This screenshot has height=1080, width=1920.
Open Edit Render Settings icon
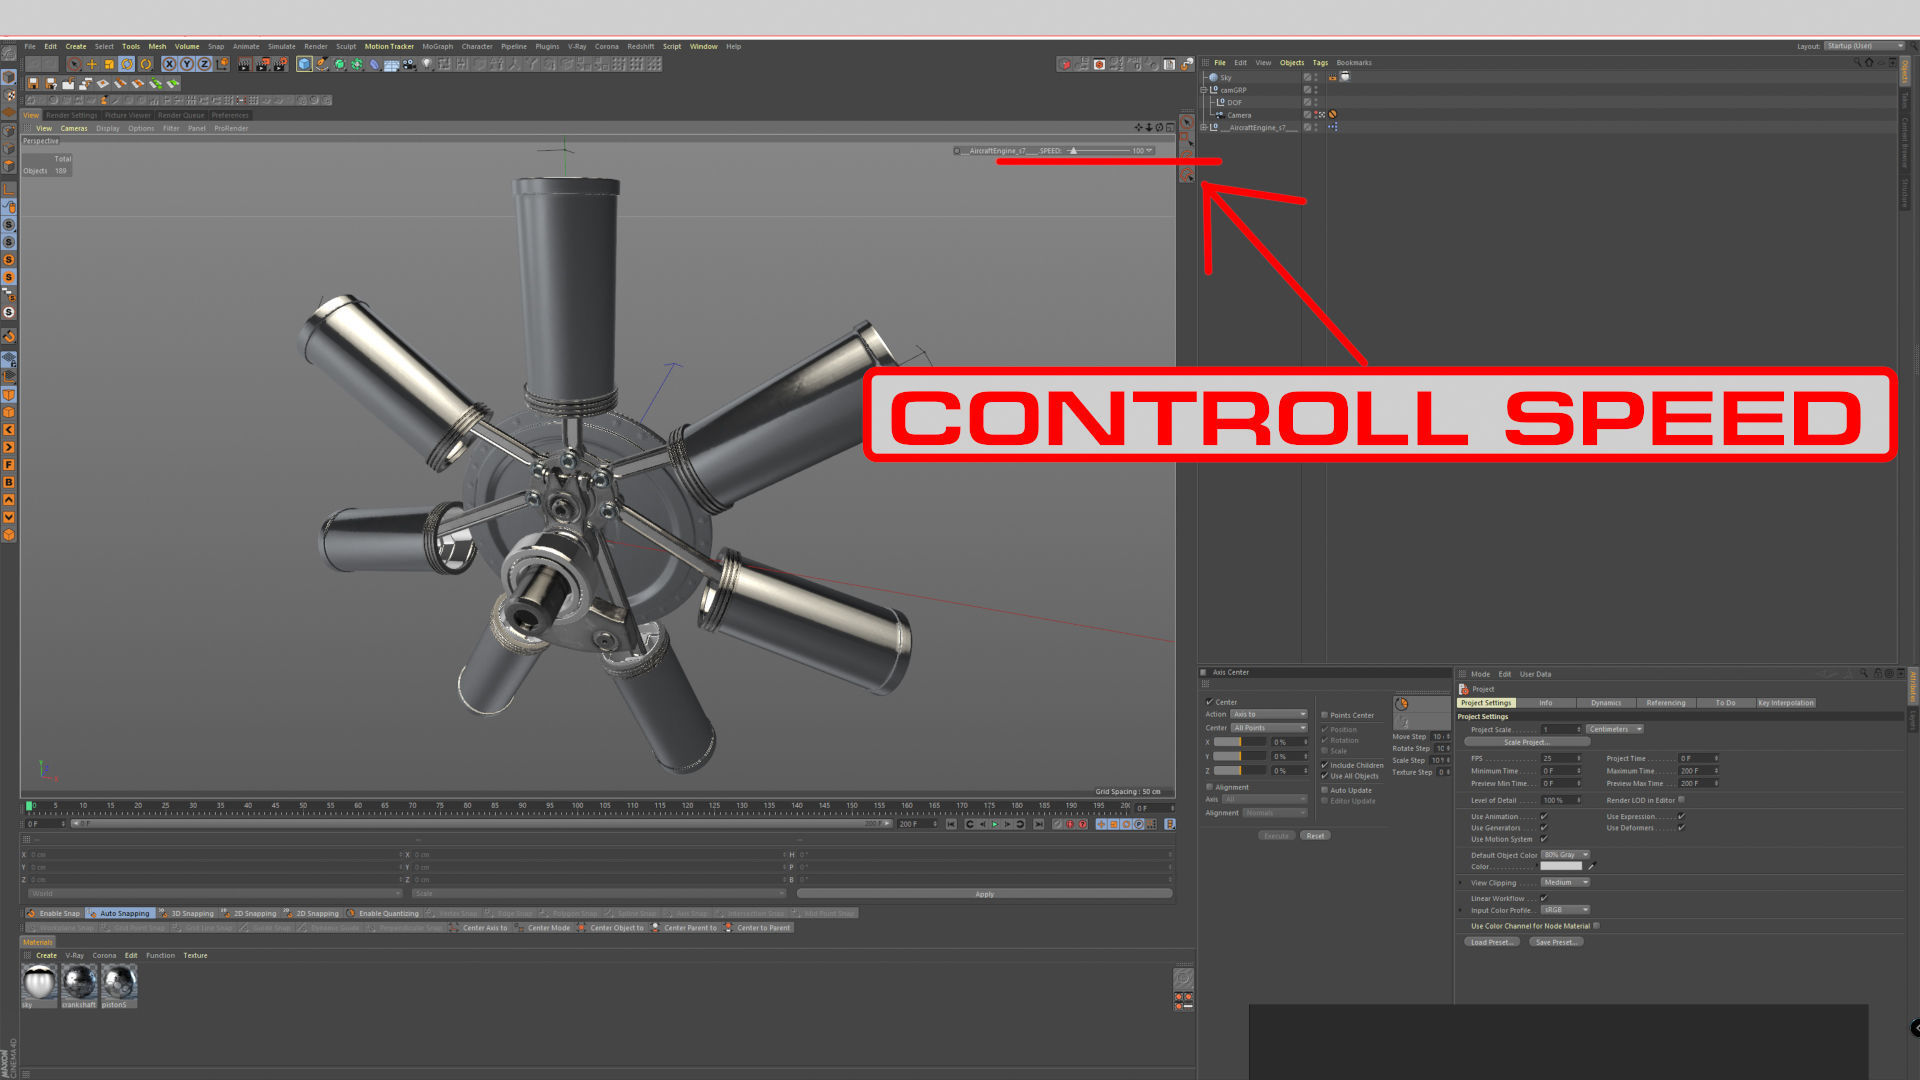click(x=280, y=64)
